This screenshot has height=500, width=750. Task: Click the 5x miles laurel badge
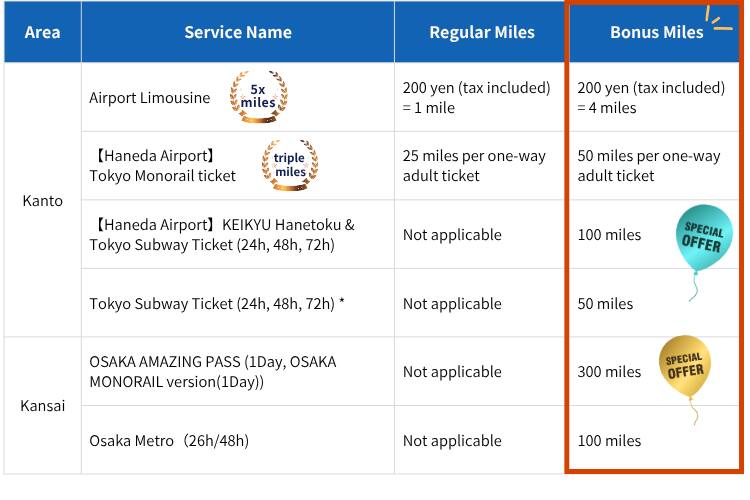pos(258,97)
